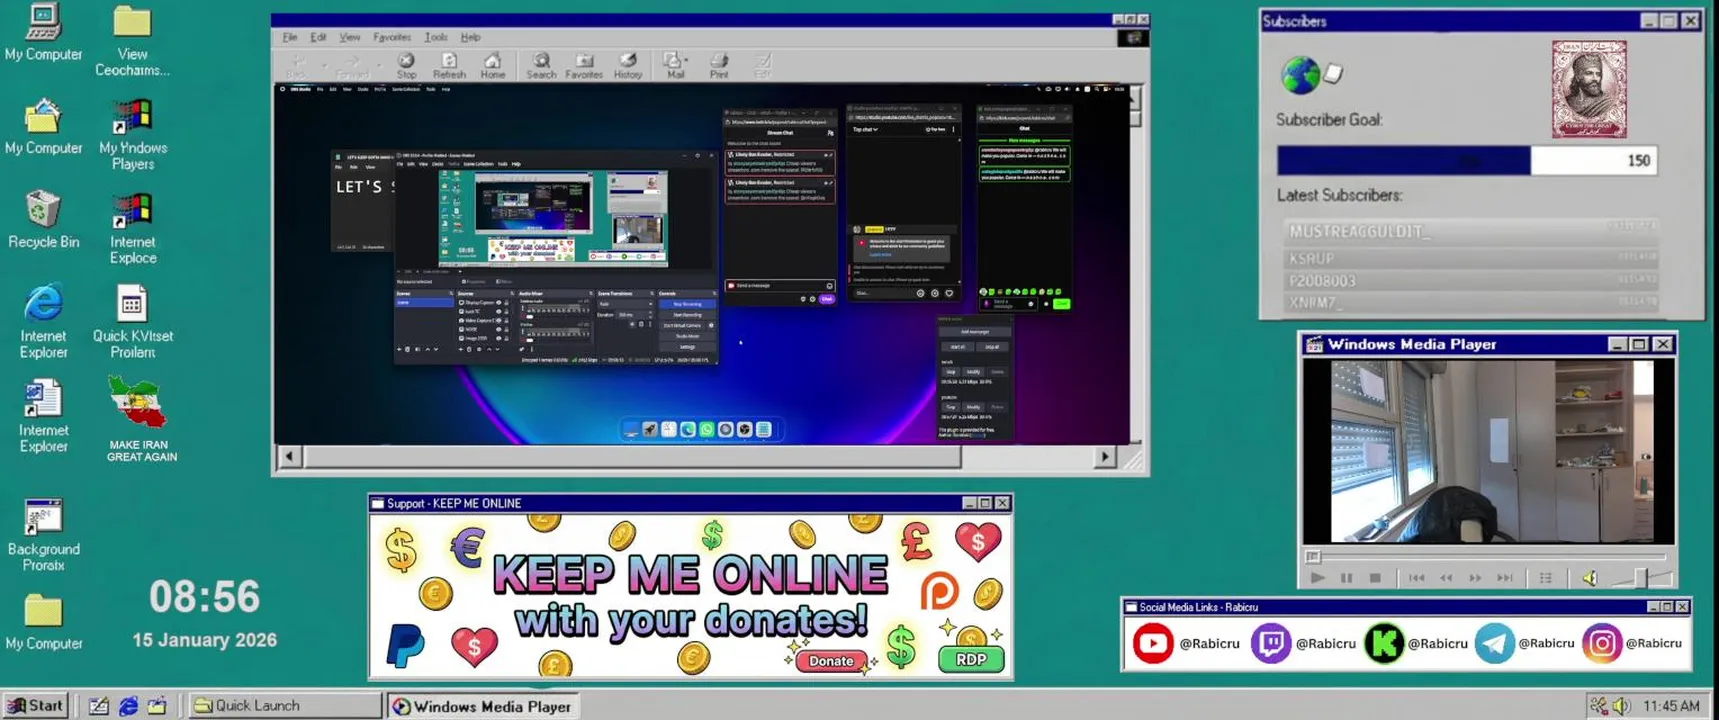
Task: Click the browser horizontal scrollbar left arrow
Action: (x=290, y=457)
